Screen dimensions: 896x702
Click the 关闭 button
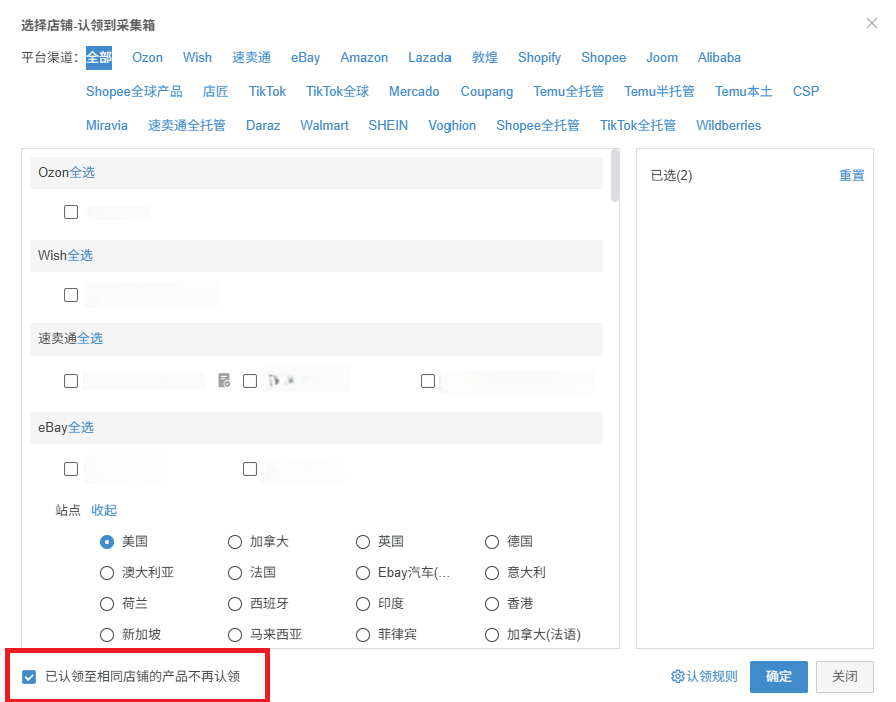[845, 677]
